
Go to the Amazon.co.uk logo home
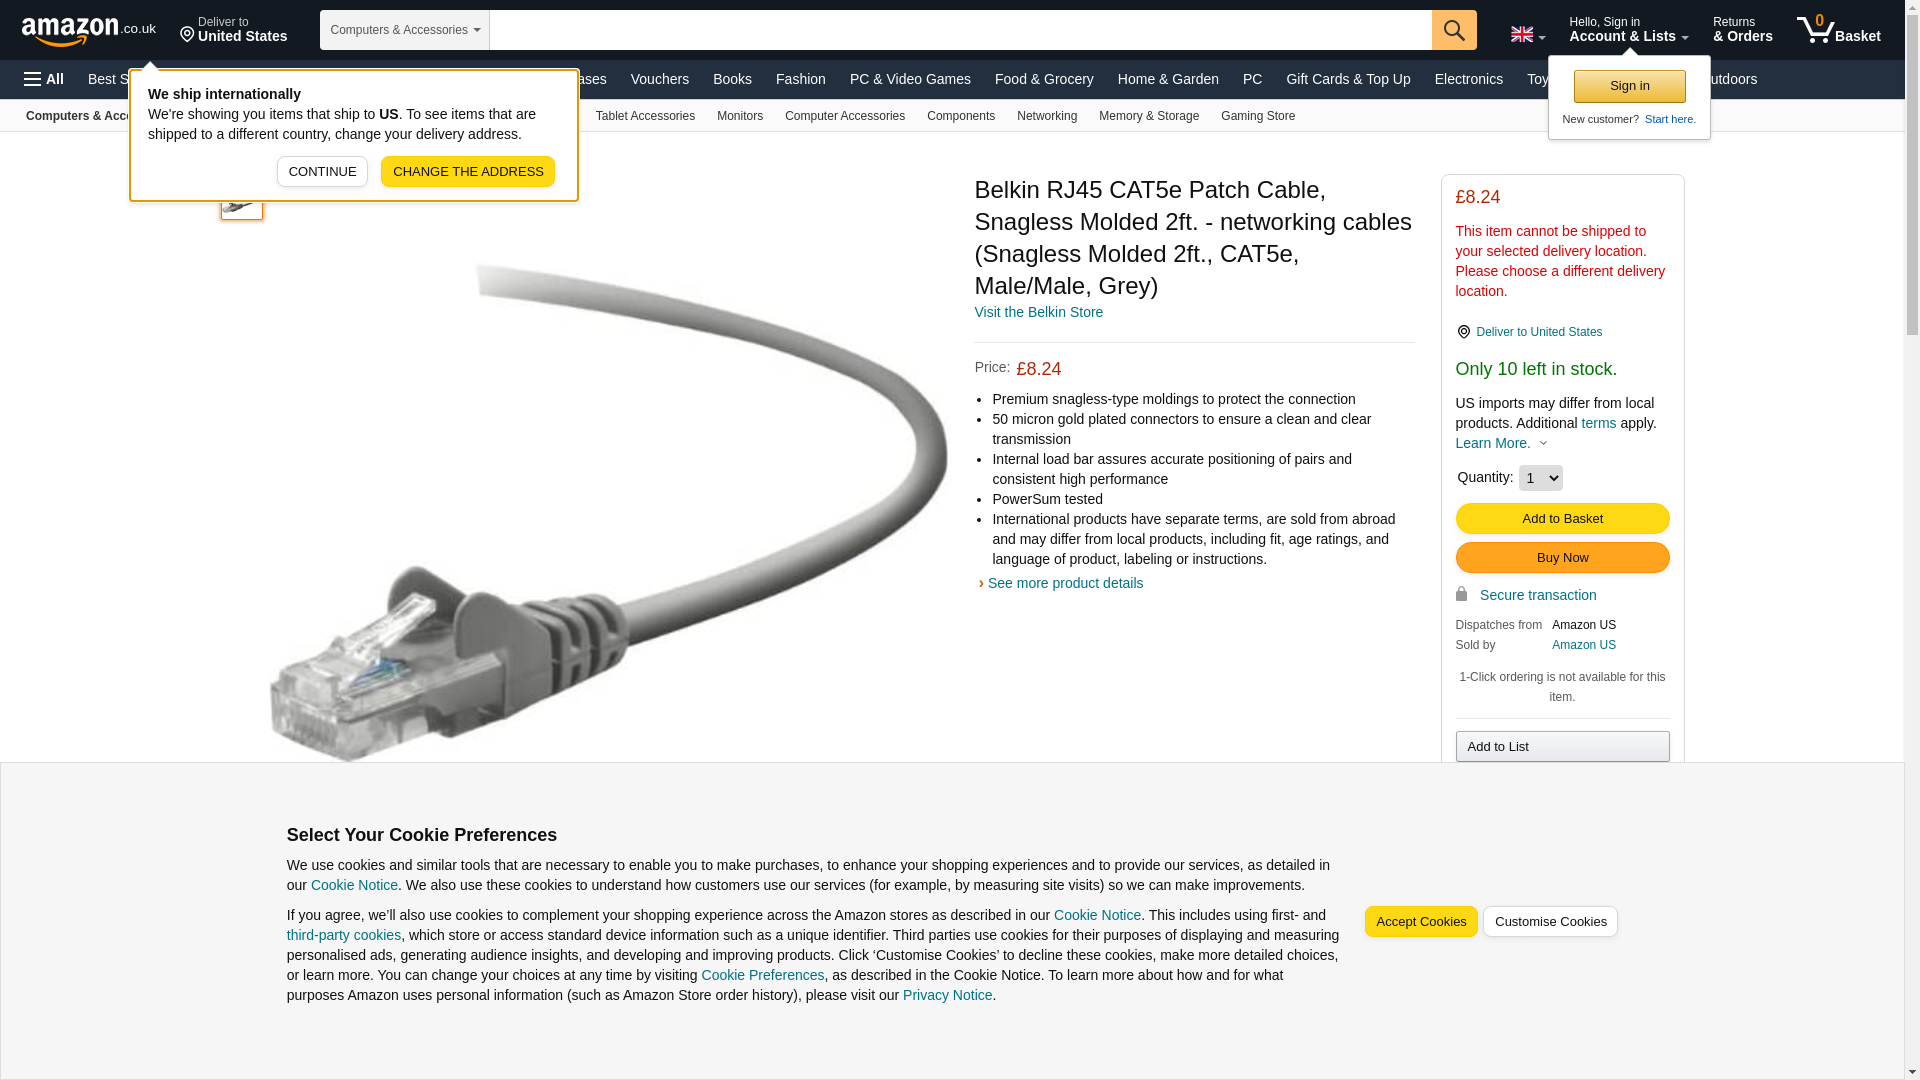coord(89,30)
